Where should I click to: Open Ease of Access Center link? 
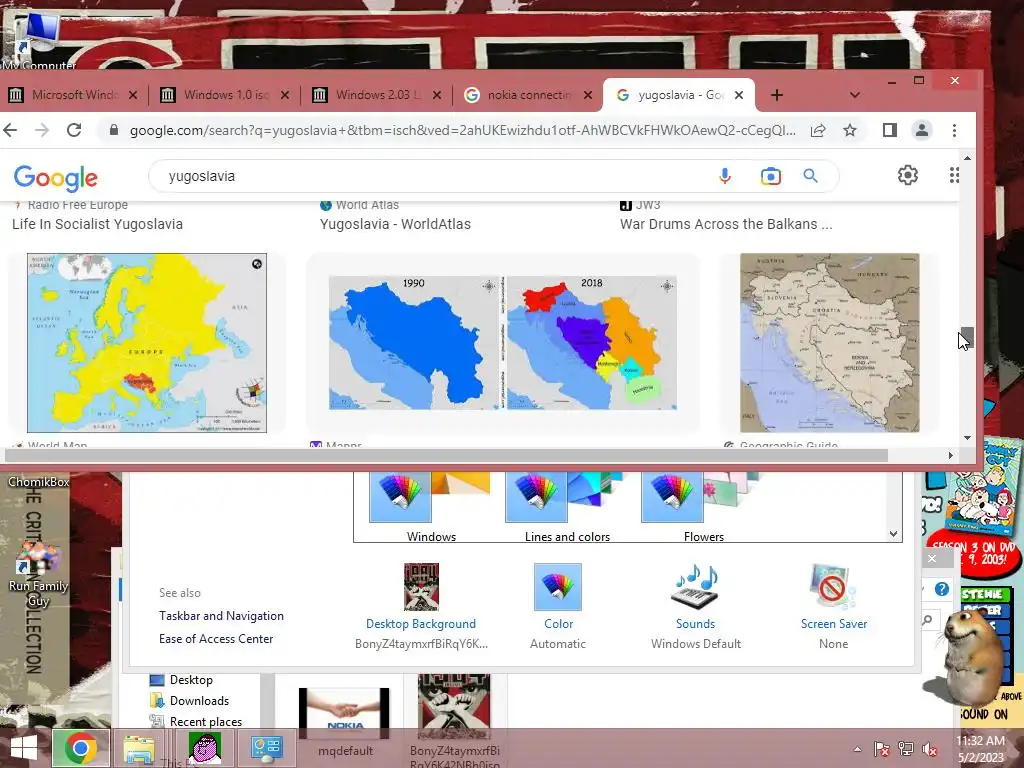[x=216, y=639]
